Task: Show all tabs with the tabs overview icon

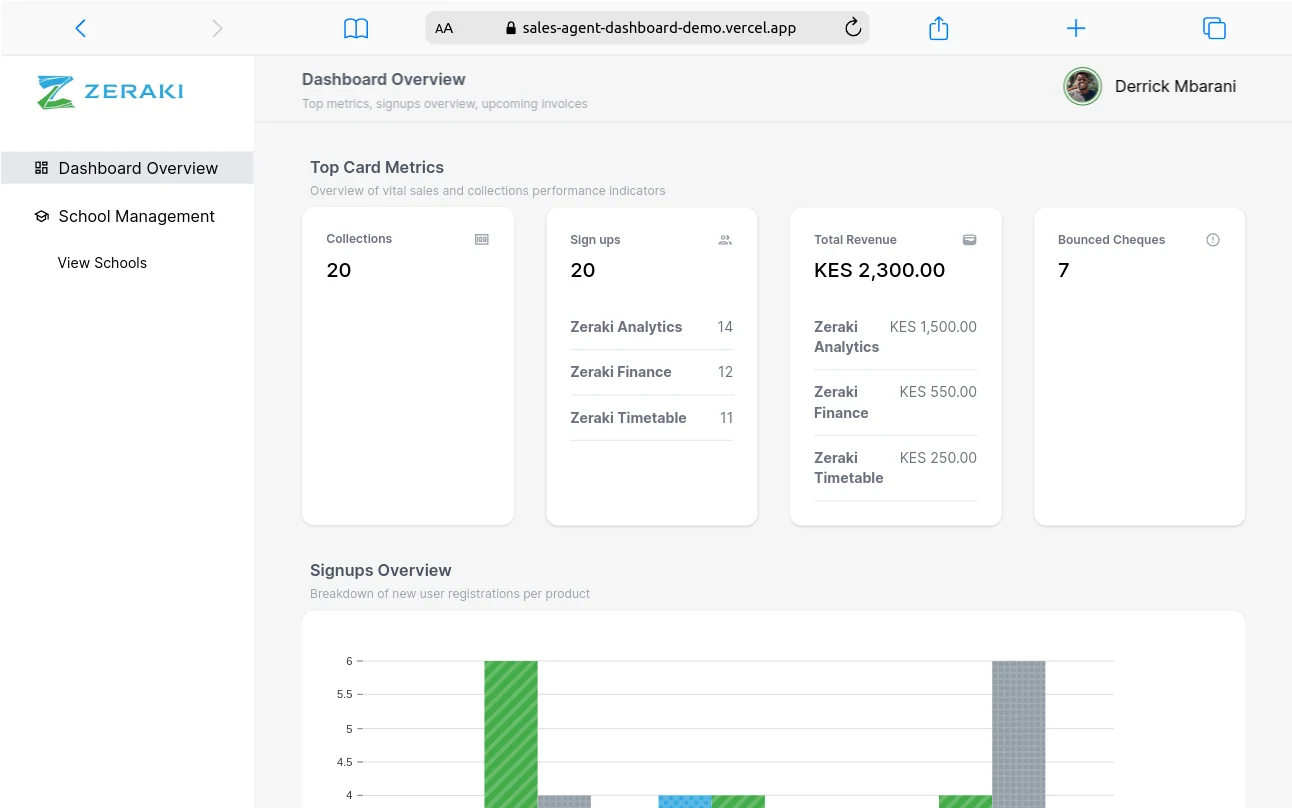Action: [x=1214, y=28]
